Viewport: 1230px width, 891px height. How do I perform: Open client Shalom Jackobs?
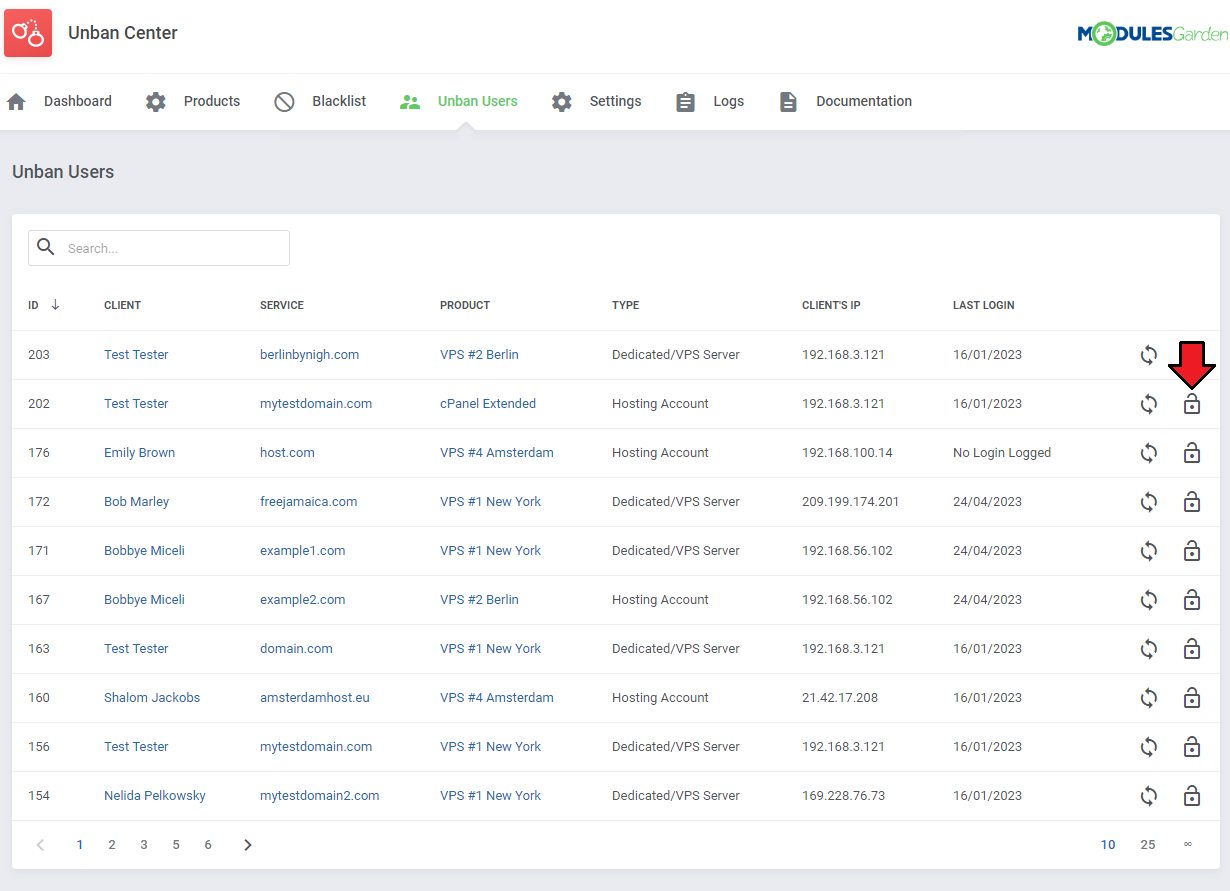click(152, 698)
